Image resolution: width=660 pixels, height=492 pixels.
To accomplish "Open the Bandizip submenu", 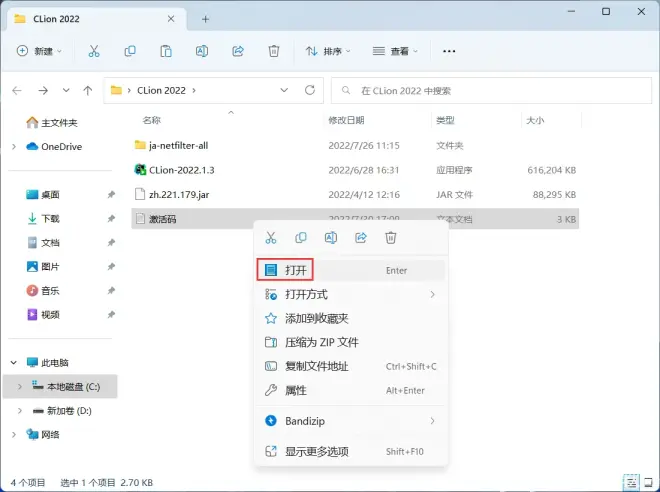I will 351,421.
